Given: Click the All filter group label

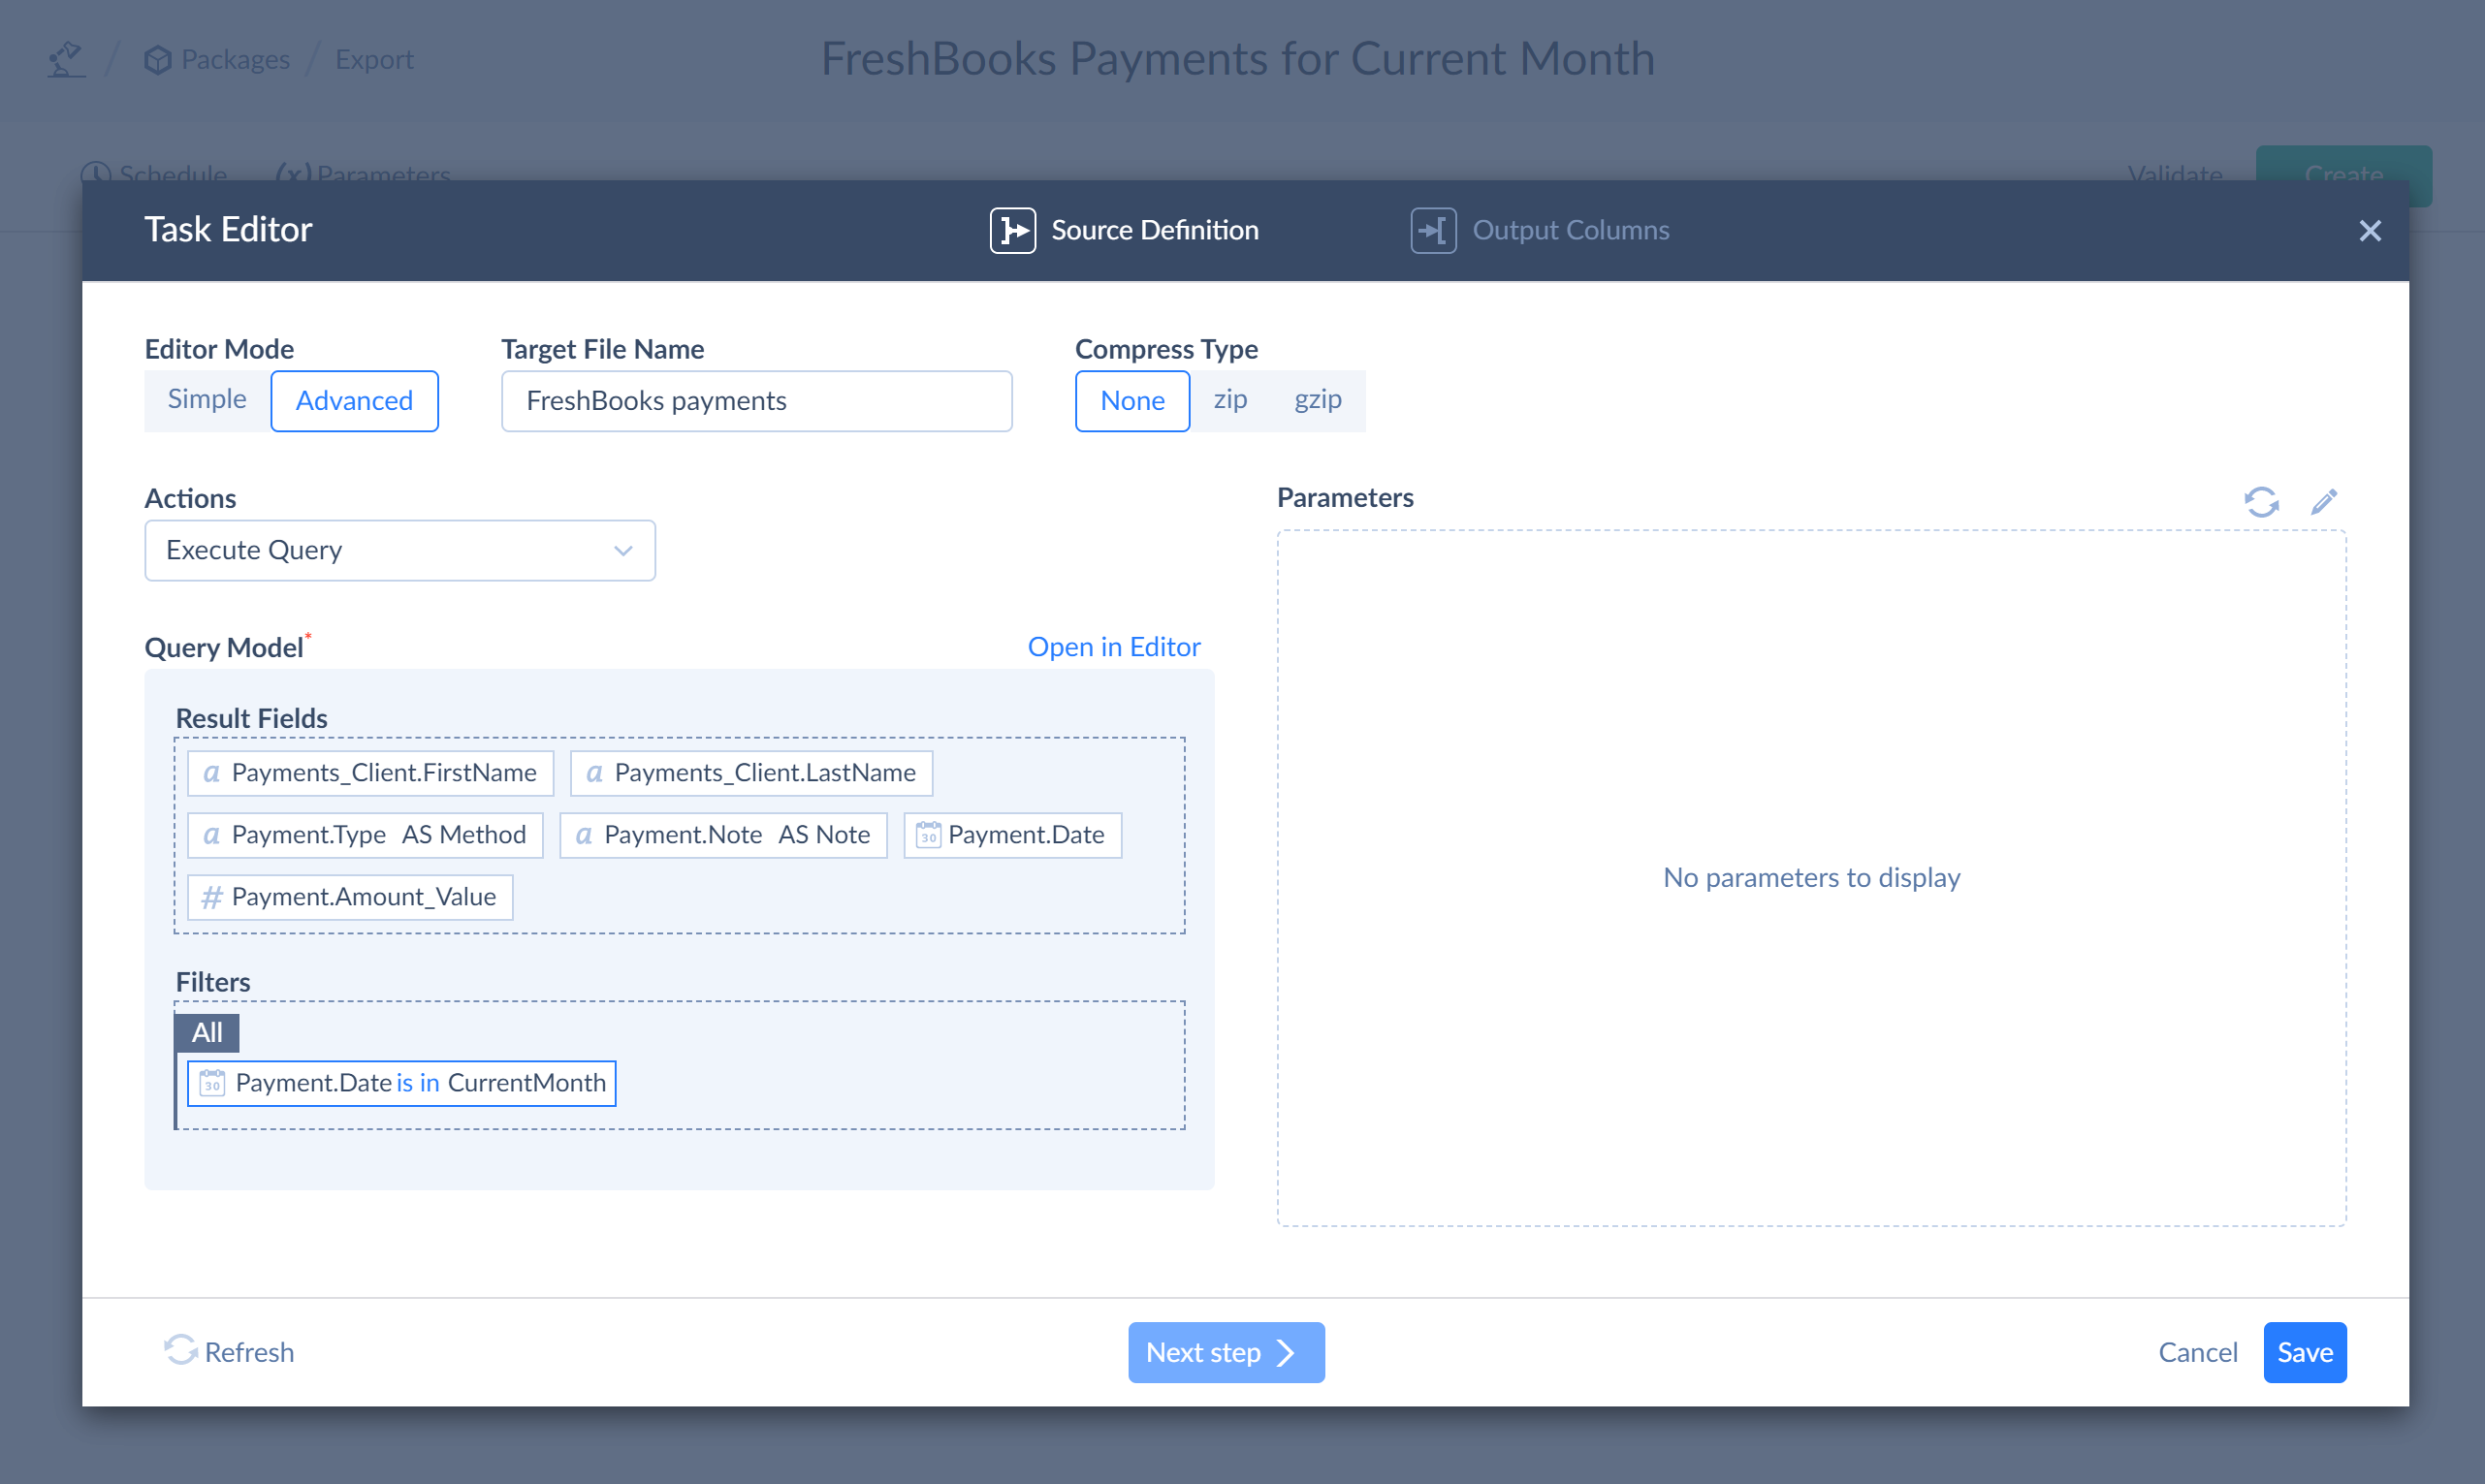Looking at the screenshot, I should pos(207,1032).
